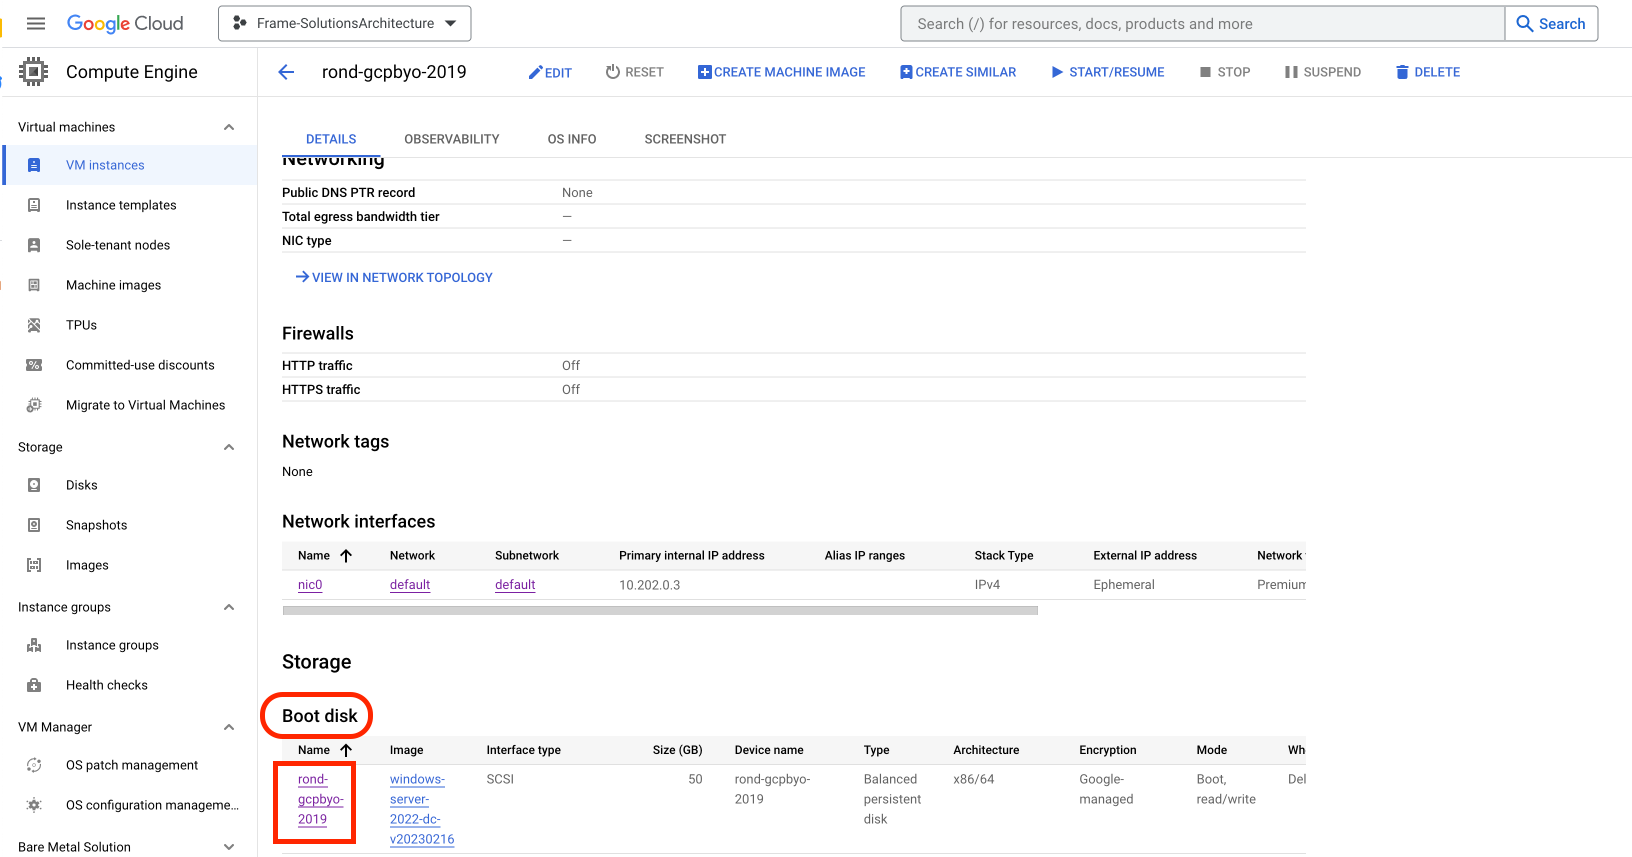Click the Compute Engine chip icon
Viewport: 1632px width, 857px height.
pos(34,72)
